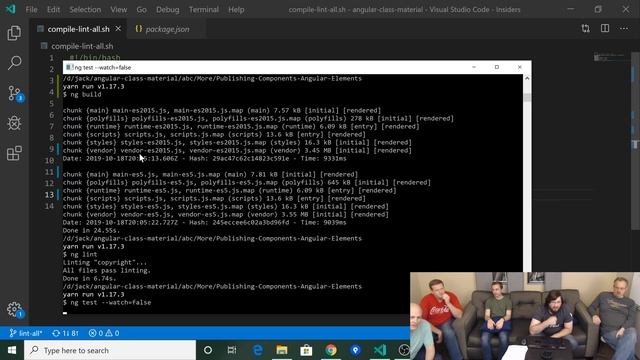This screenshot has height=360, width=640.
Task: Open the File menu
Action: pos(31,9)
